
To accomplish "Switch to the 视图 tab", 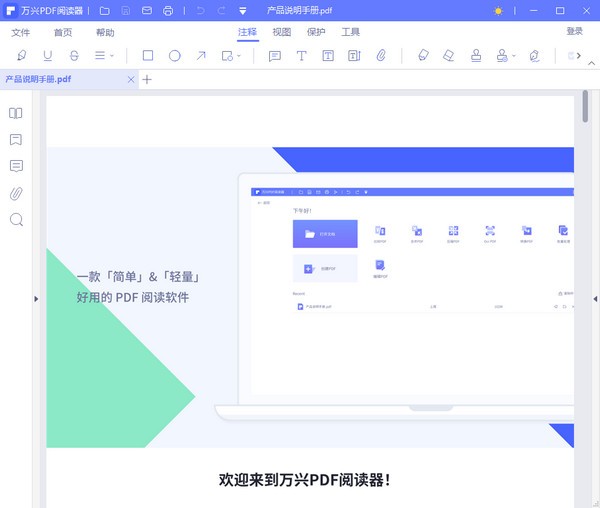I will (282, 32).
